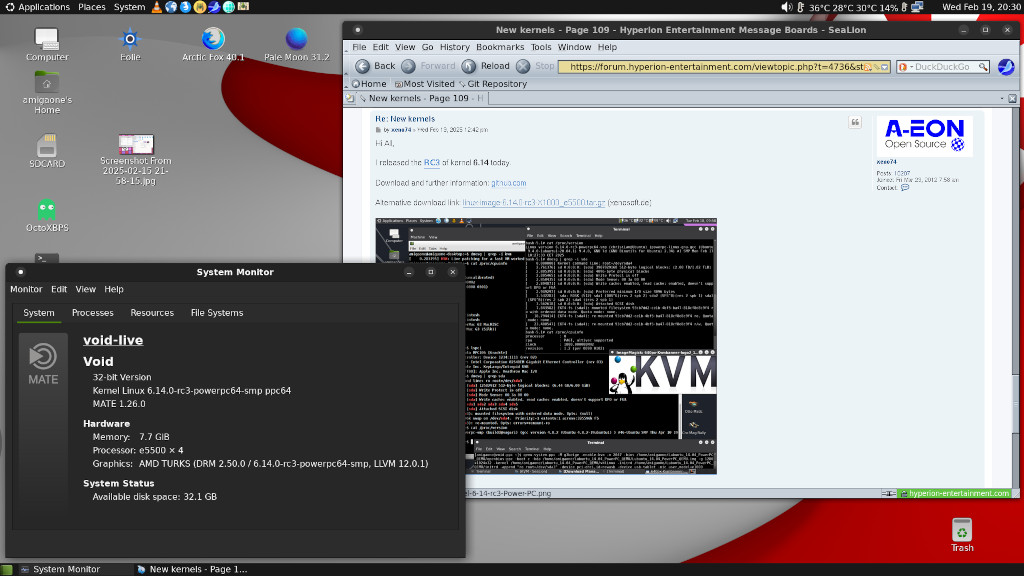Viewport: 1024px width, 576px height.
Task: Expand the URL history dropdown arrow
Action: 885,67
